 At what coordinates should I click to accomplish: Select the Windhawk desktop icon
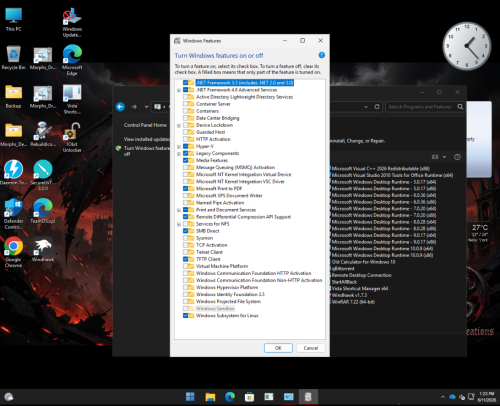point(43,250)
